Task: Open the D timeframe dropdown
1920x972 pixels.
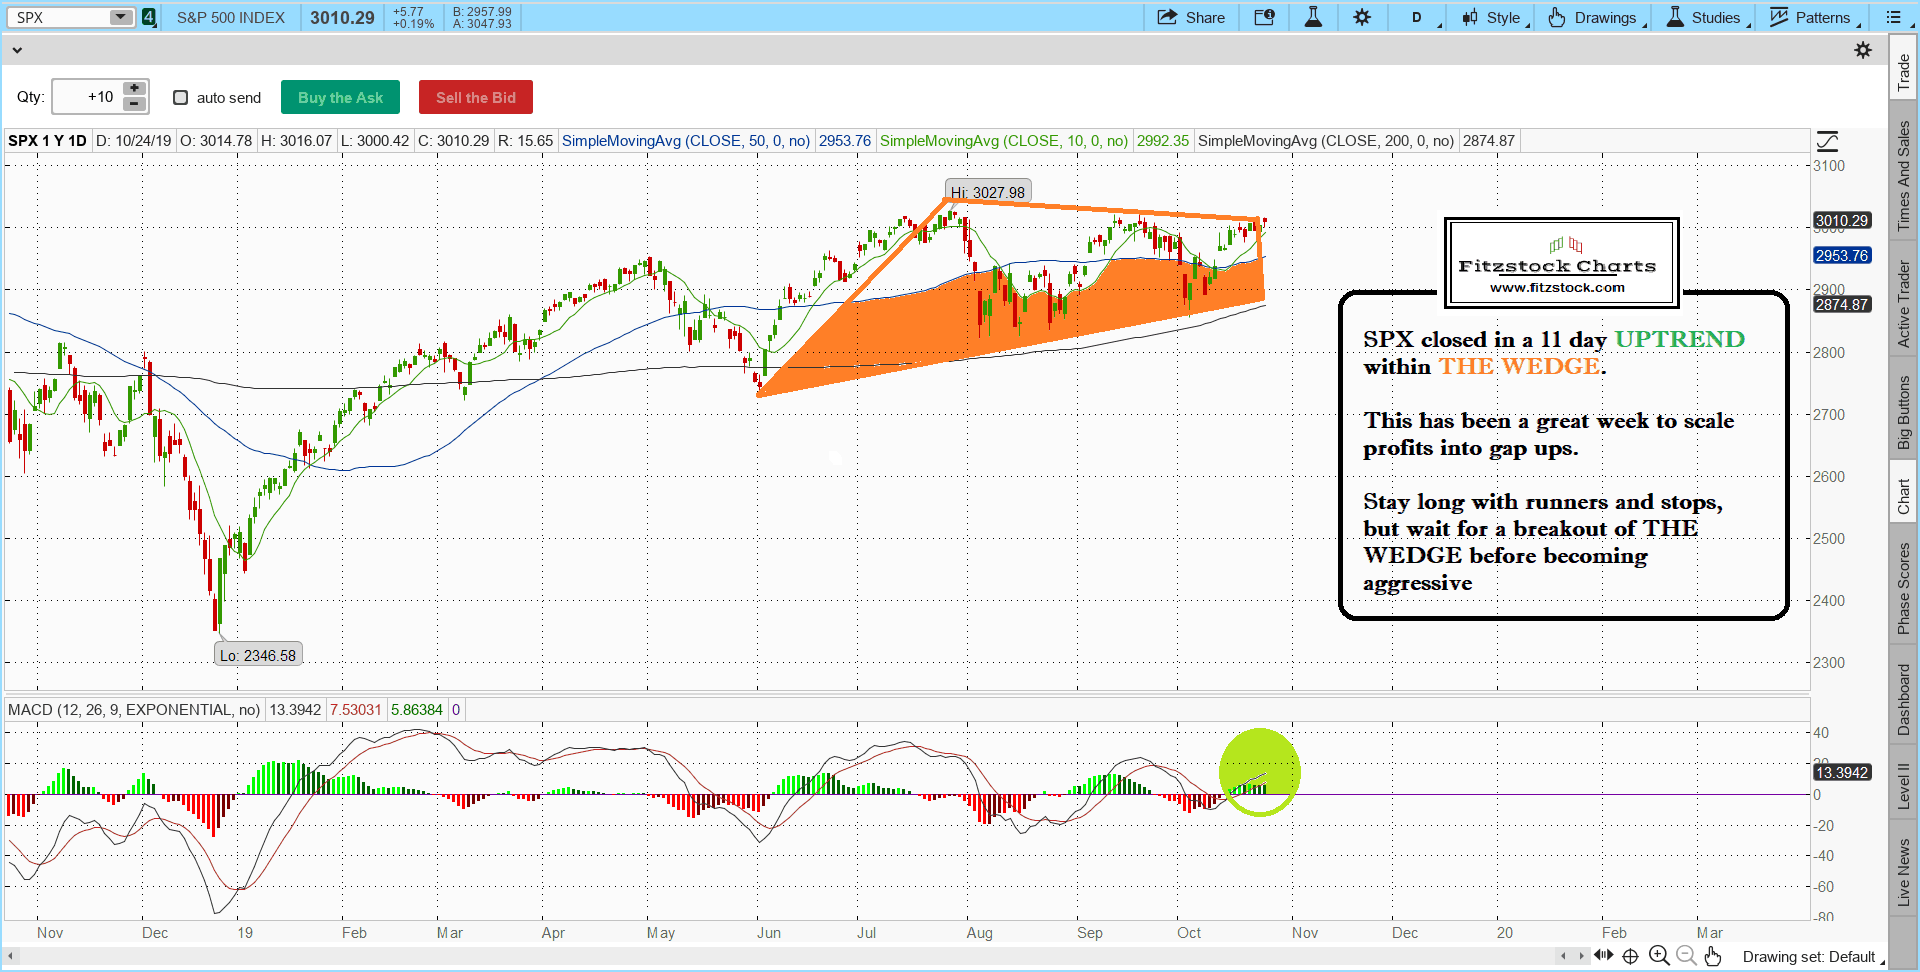Action: pyautogui.click(x=1422, y=17)
